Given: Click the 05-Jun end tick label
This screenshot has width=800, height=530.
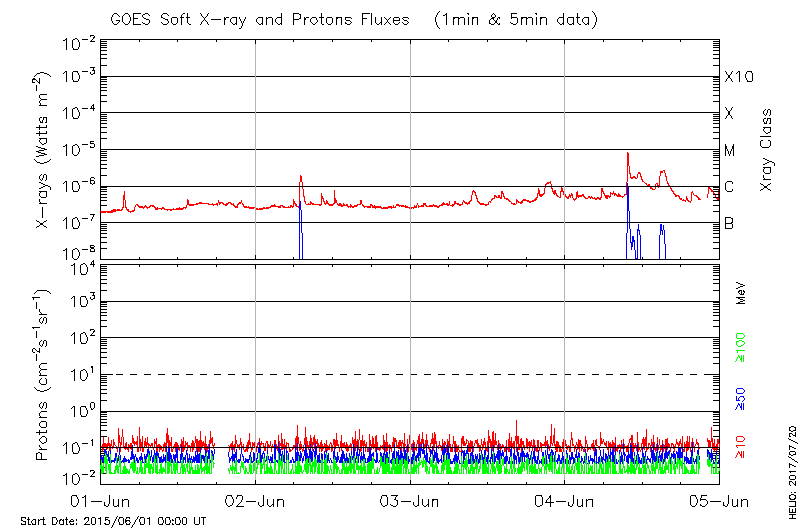Looking at the screenshot, I should [x=719, y=500].
